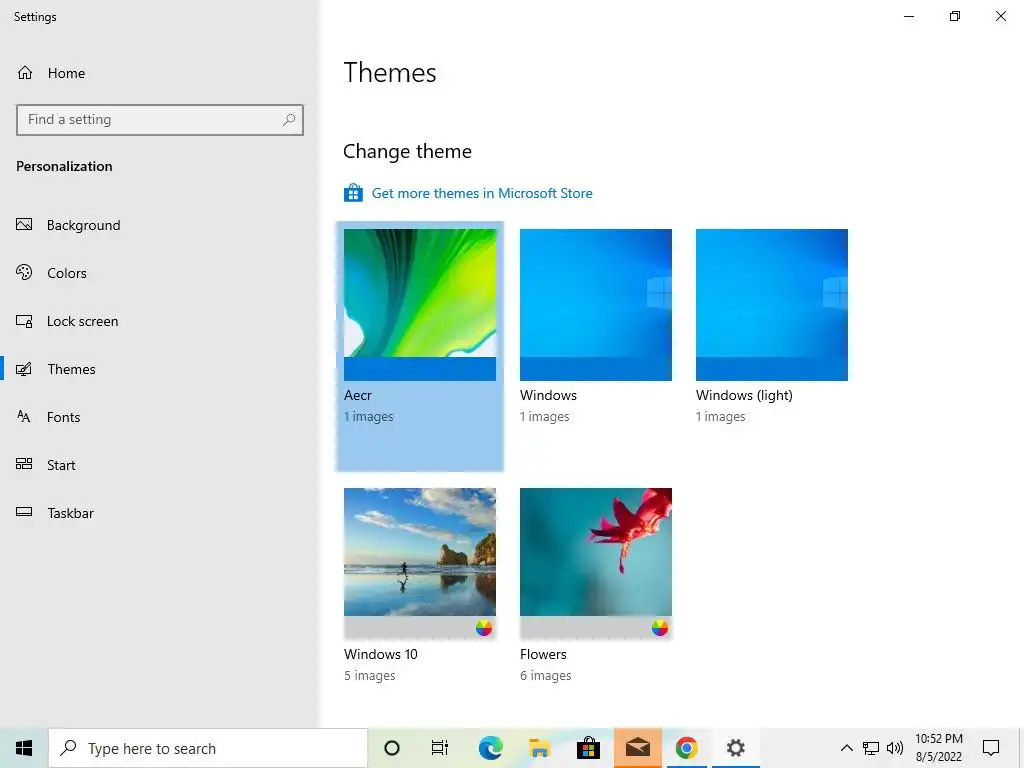The height and width of the screenshot is (768, 1024).
Task: Click the Personalization section heading
Action: point(64,166)
